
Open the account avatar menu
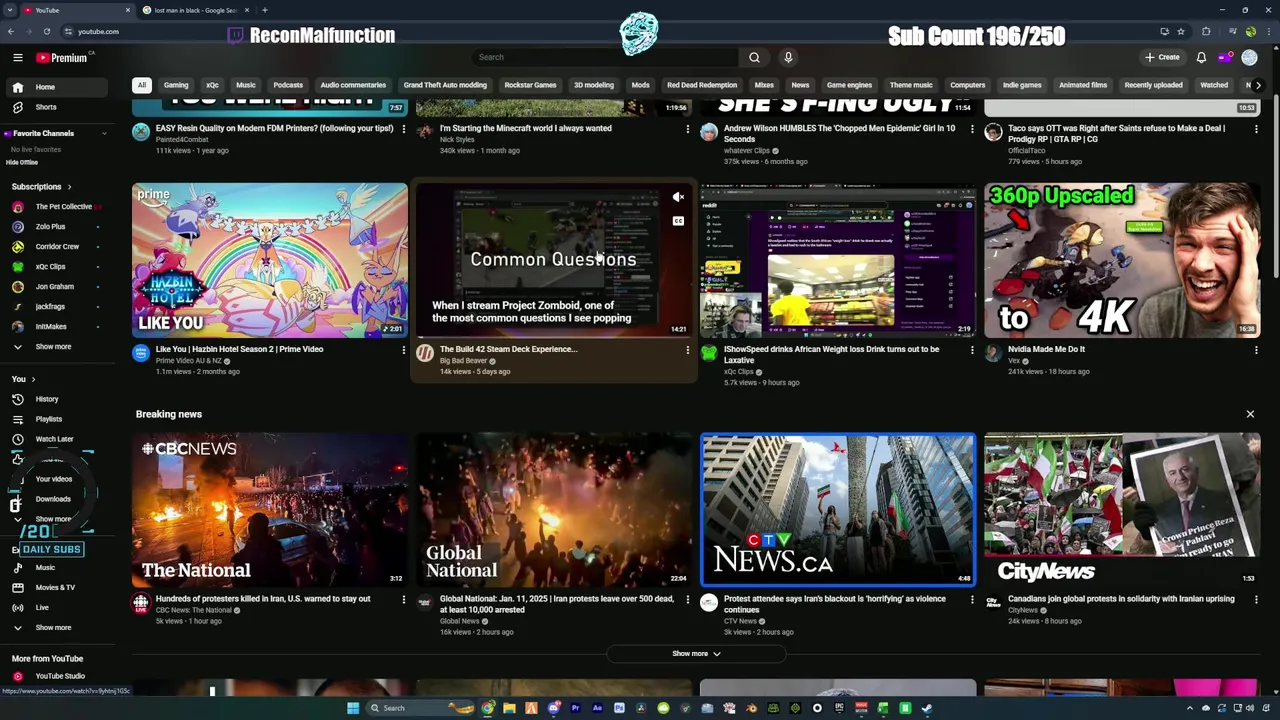[x=1249, y=57]
